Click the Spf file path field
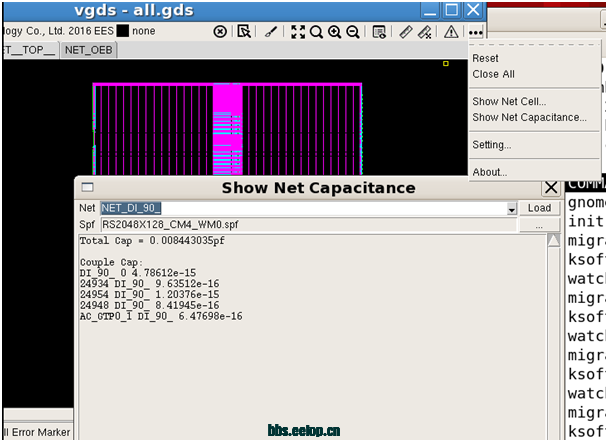 tap(308, 224)
